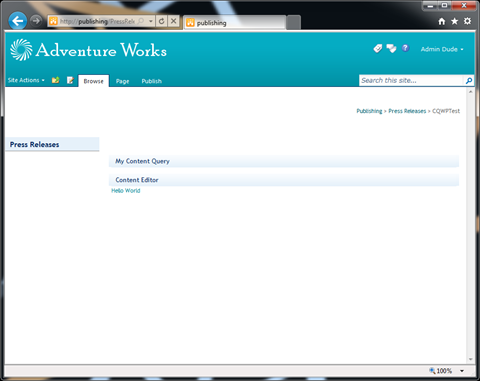Open the Press Releases breadcrumb link
This screenshot has height=381, width=480.
407,111
